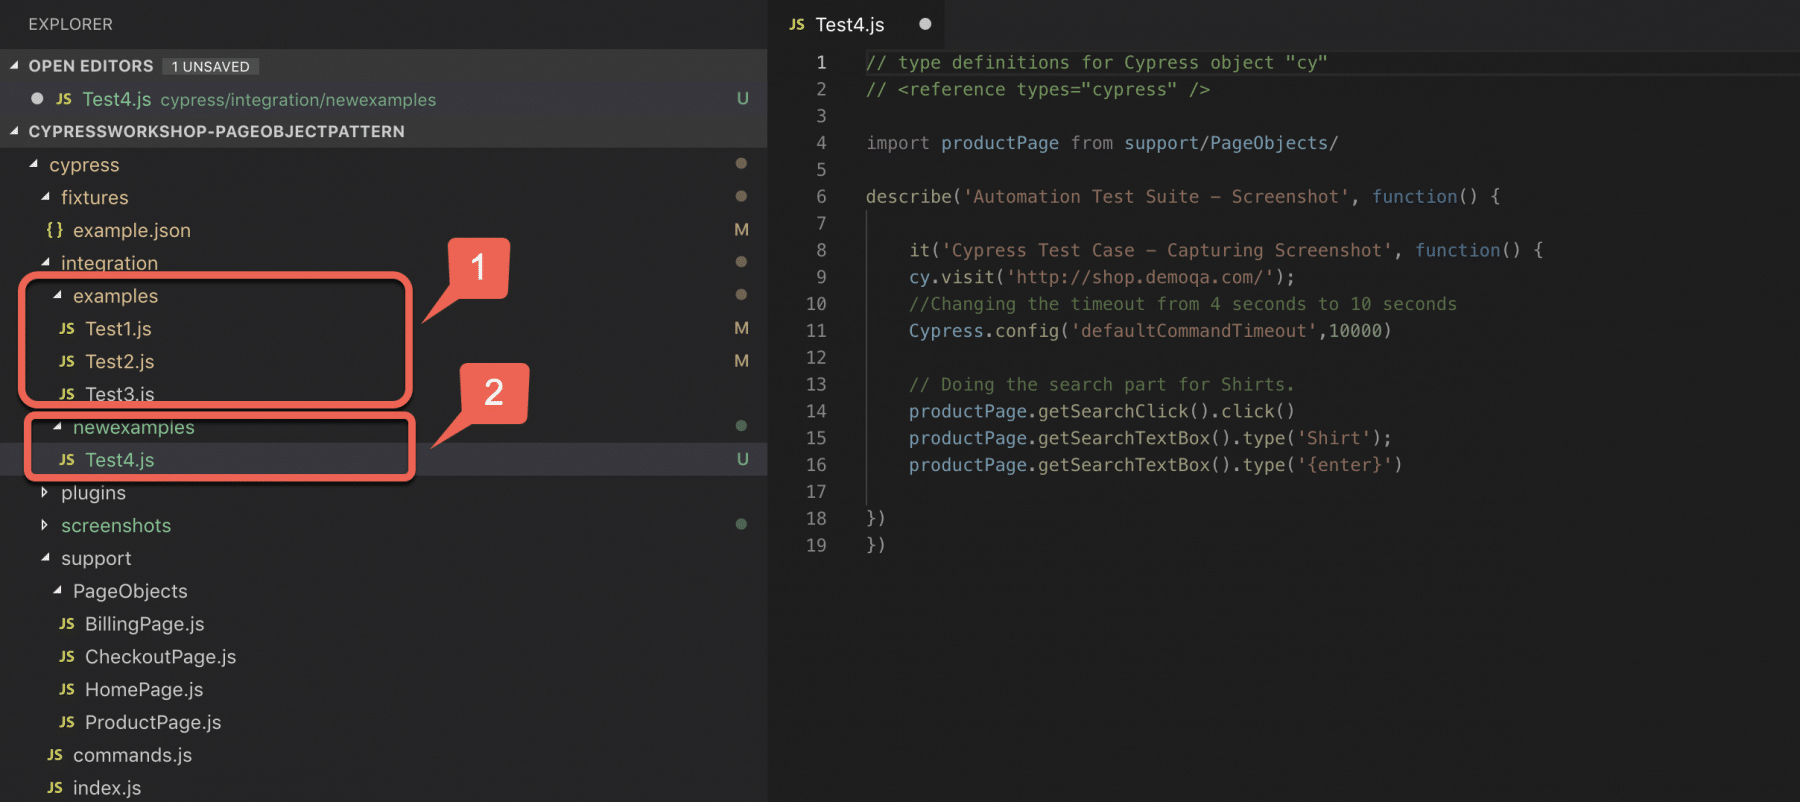The width and height of the screenshot is (1800, 802).
Task: Click the M status badge on example.json
Action: 741,230
